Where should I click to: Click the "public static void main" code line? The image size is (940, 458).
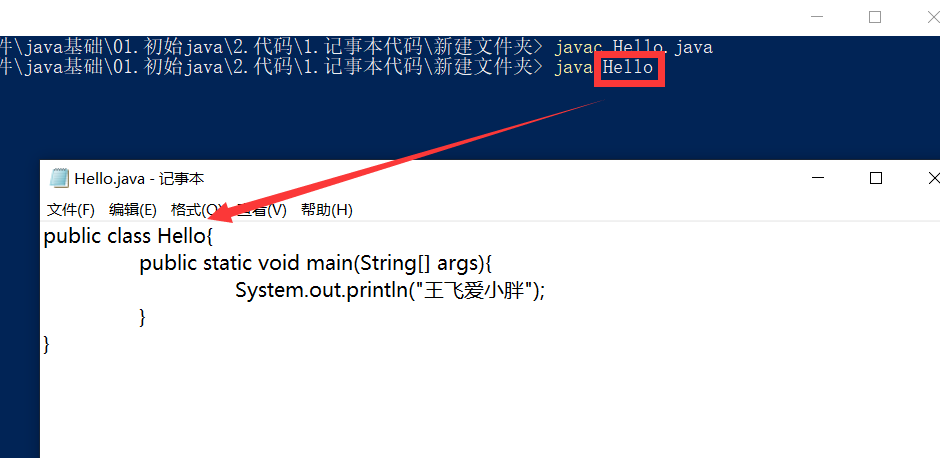[x=315, y=263]
